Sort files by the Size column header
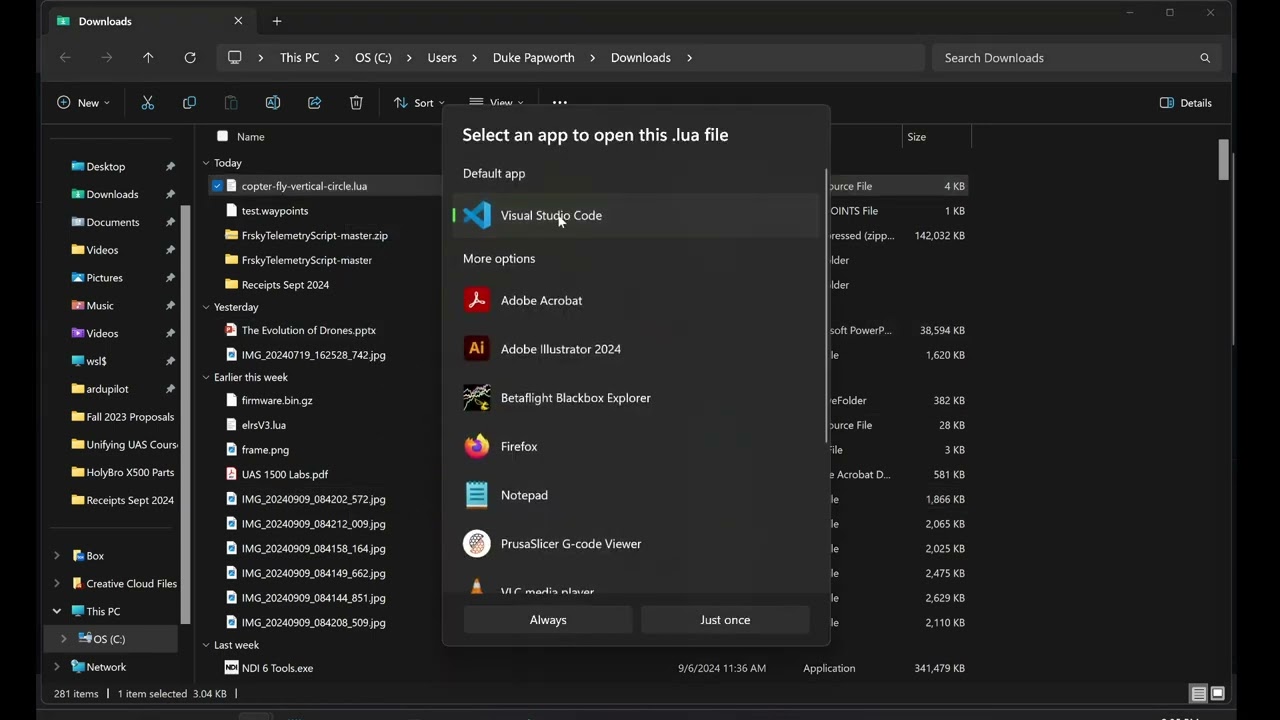The image size is (1280, 720). click(917, 137)
